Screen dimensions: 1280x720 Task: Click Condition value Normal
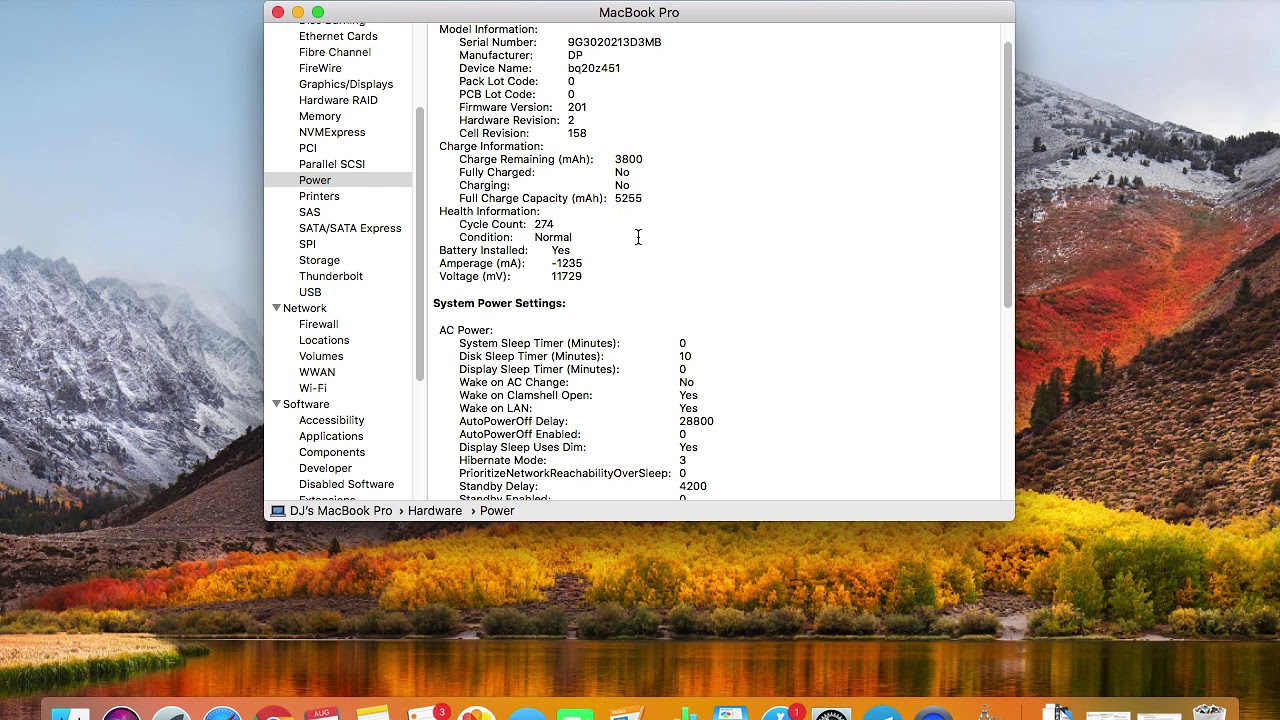553,237
